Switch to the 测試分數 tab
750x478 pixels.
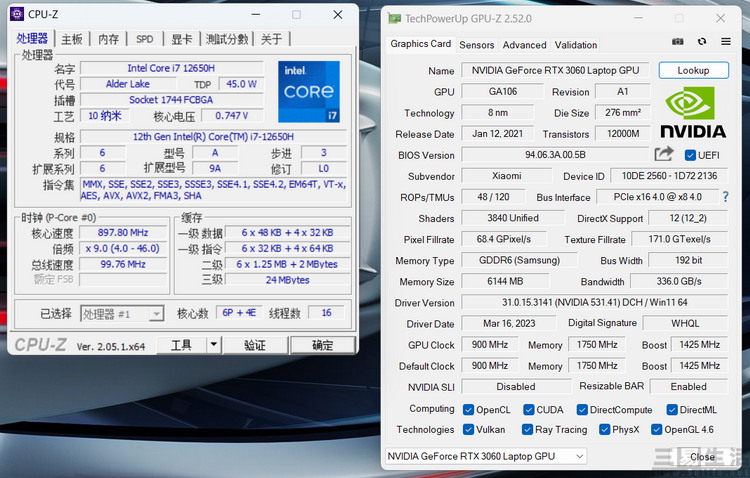[x=227, y=39]
